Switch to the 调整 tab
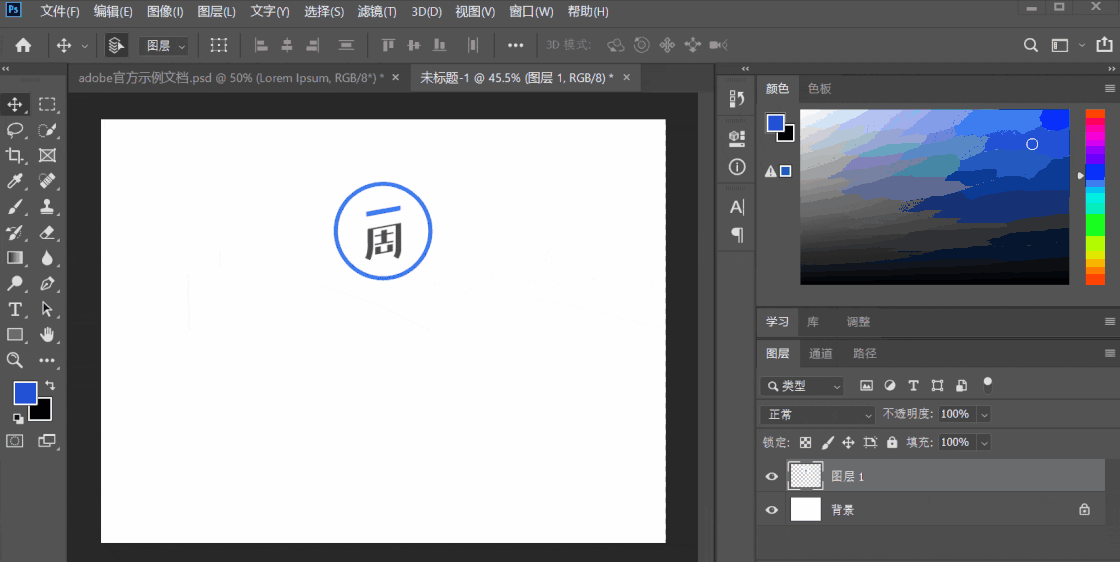This screenshot has height=562, width=1120. click(x=858, y=322)
